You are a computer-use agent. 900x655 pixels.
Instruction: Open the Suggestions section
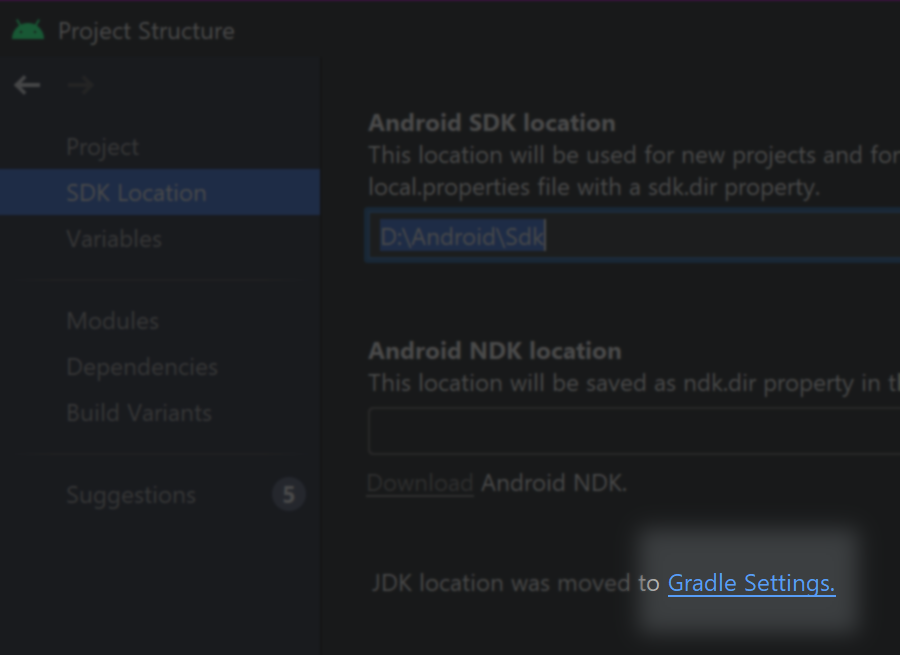(131, 495)
